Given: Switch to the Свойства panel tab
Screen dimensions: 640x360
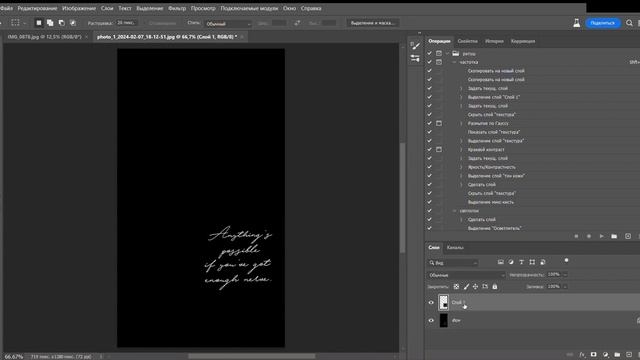Looking at the screenshot, I should coord(467,41).
